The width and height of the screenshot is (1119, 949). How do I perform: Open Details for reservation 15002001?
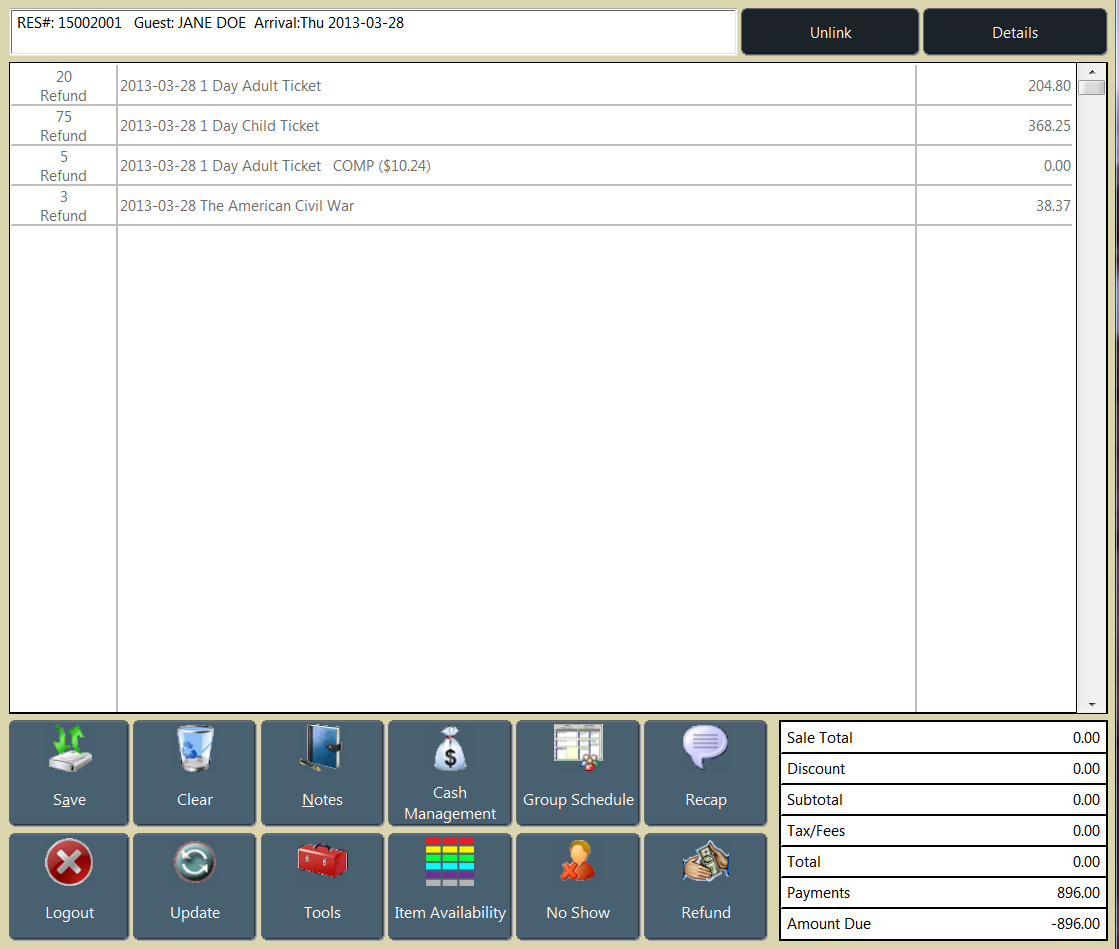pos(1014,31)
